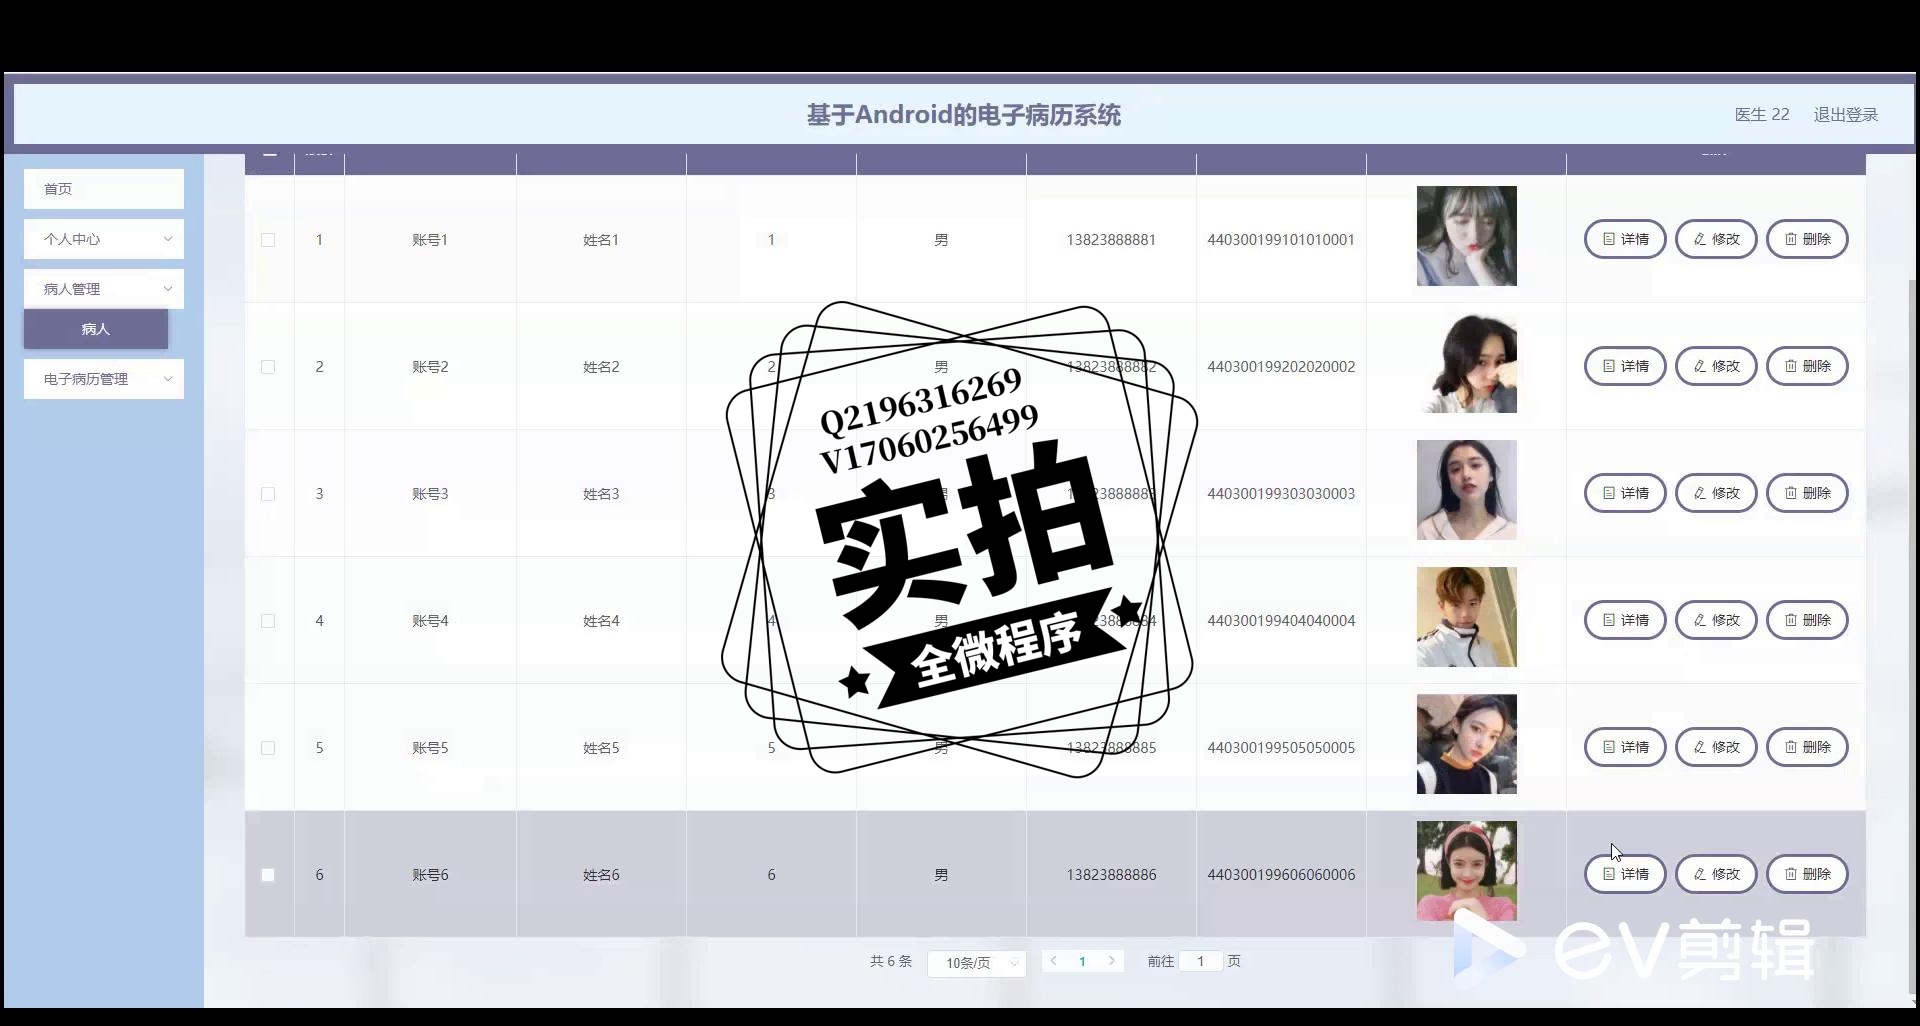Delete patient 账号5 with 删除
This screenshot has width=1920, height=1026.
(1807, 747)
